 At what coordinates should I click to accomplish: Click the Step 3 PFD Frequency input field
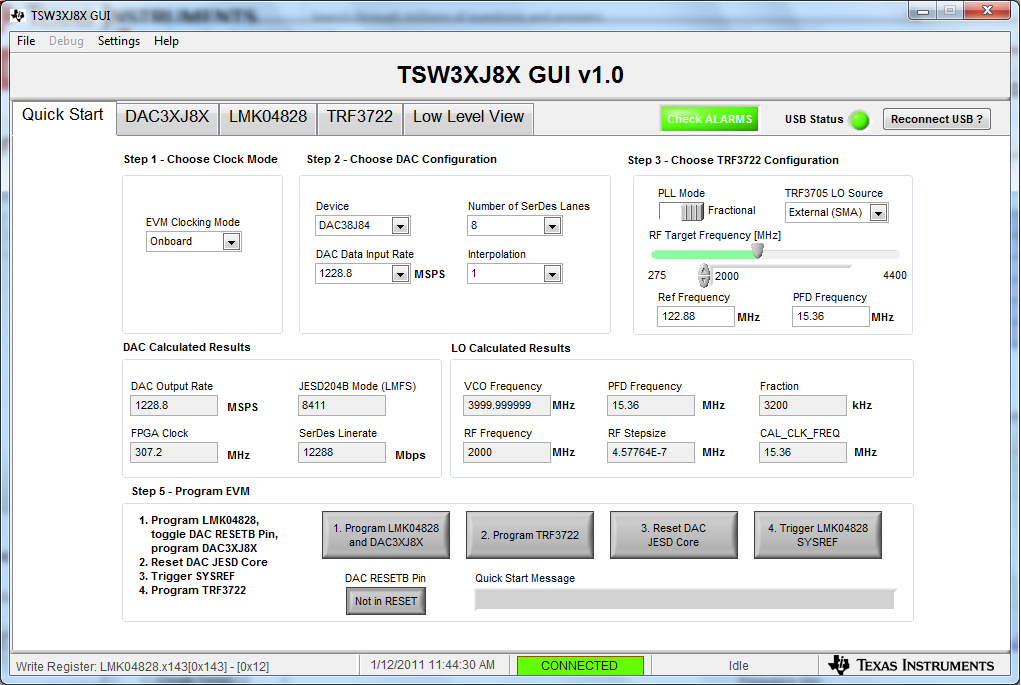point(830,316)
